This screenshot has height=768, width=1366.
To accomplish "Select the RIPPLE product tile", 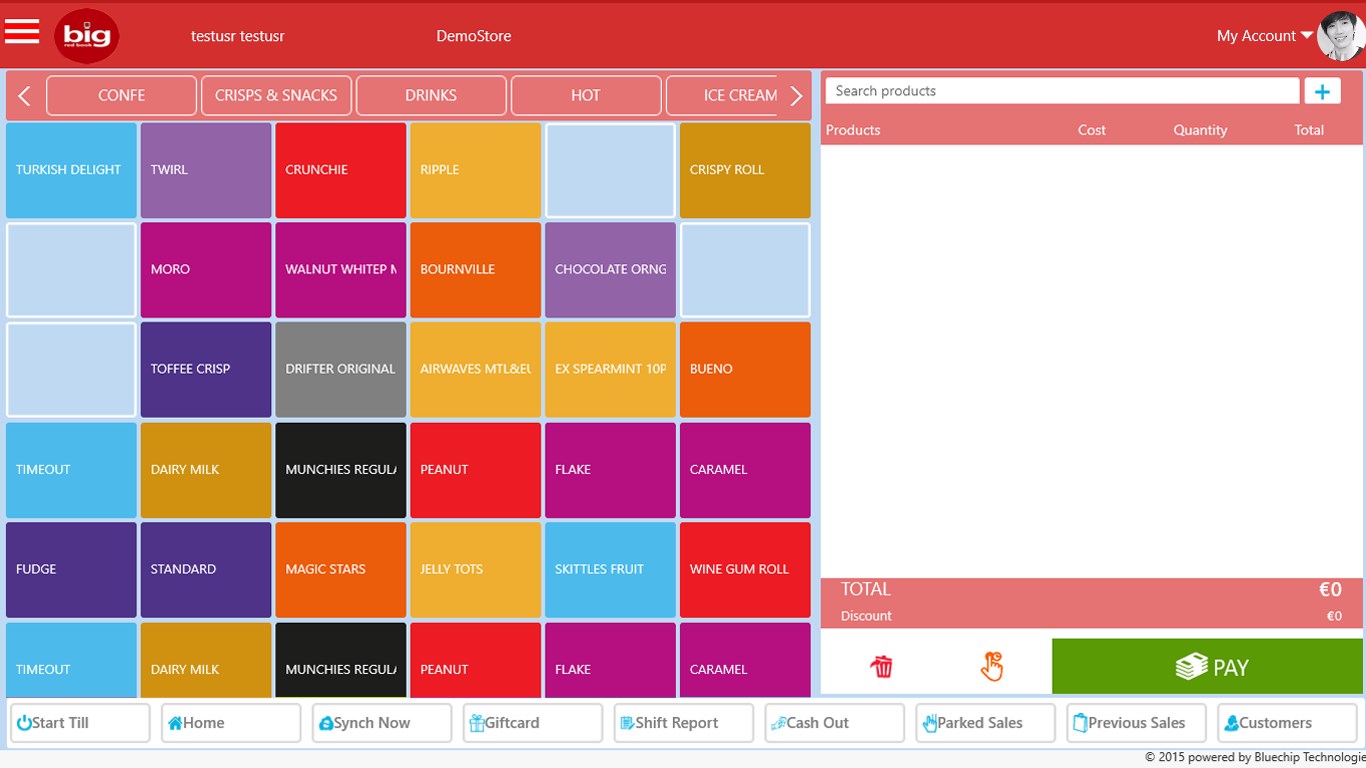I will tap(476, 170).
